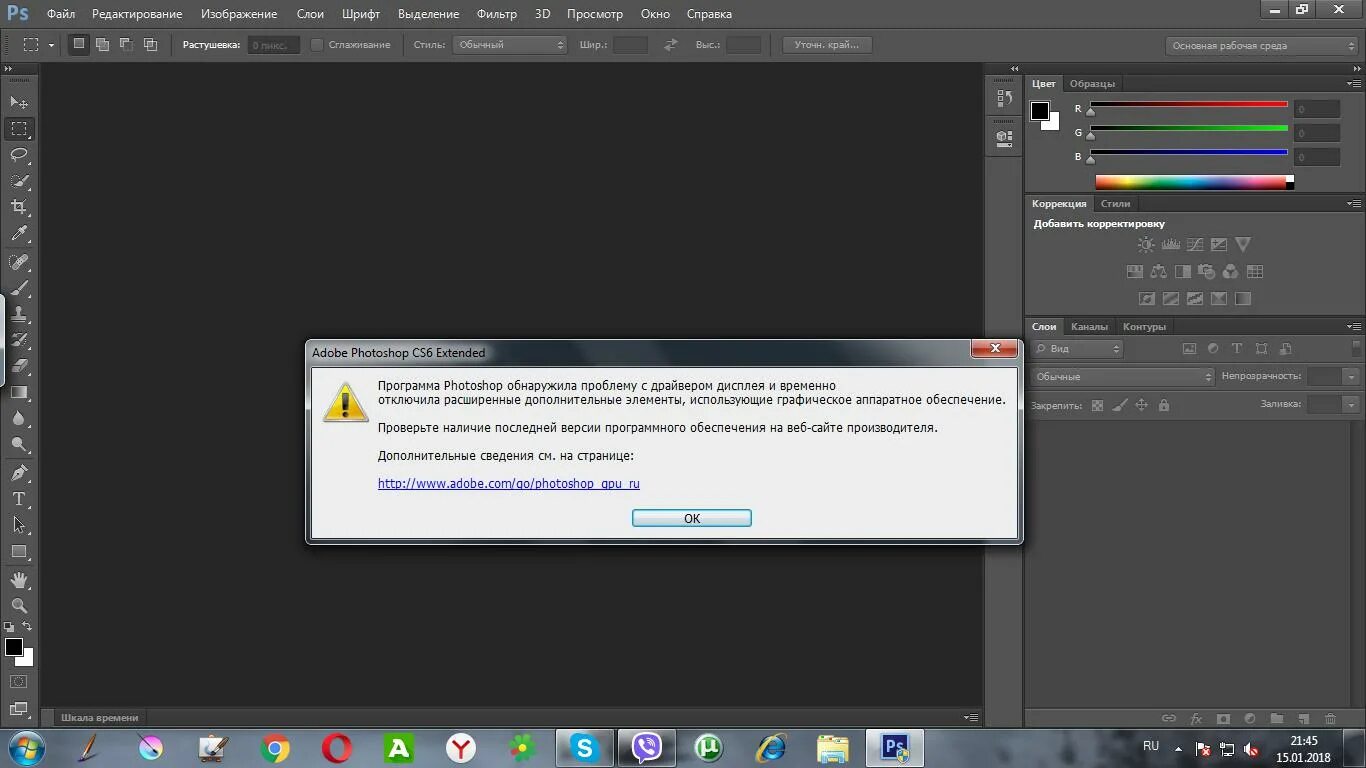Select the Brush tool

19,288
